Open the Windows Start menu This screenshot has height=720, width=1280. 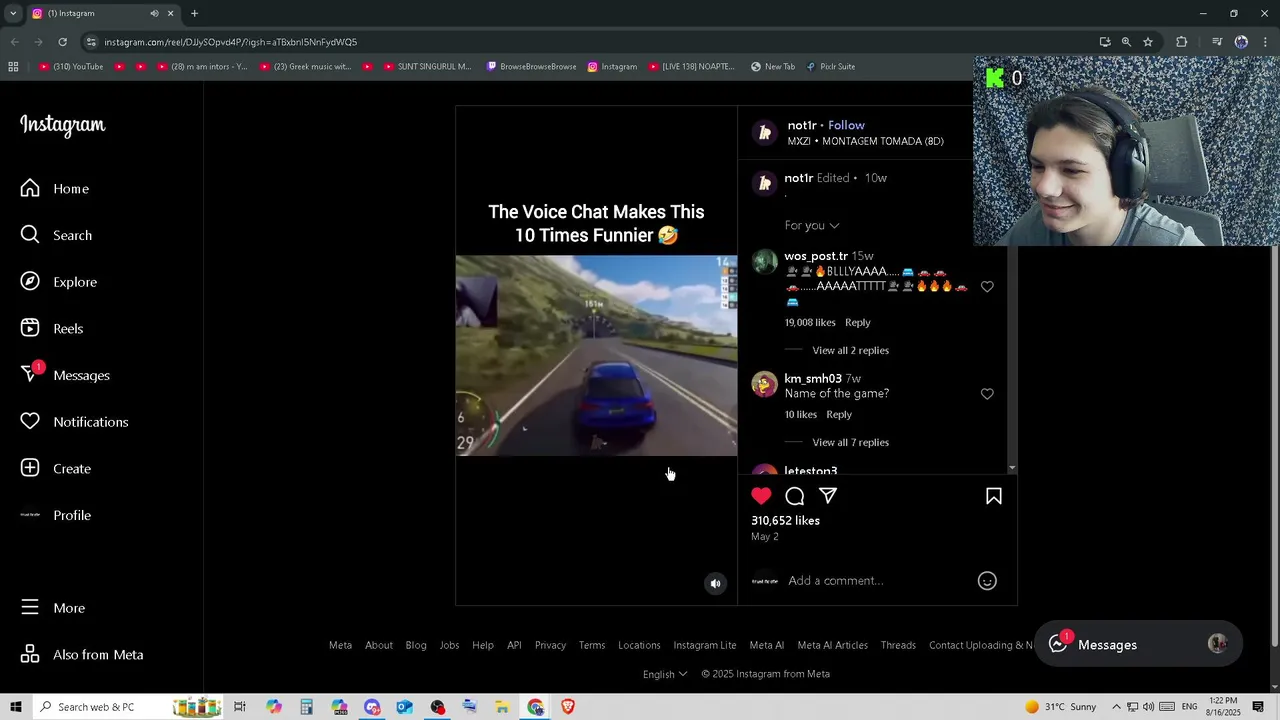pyautogui.click(x=16, y=707)
